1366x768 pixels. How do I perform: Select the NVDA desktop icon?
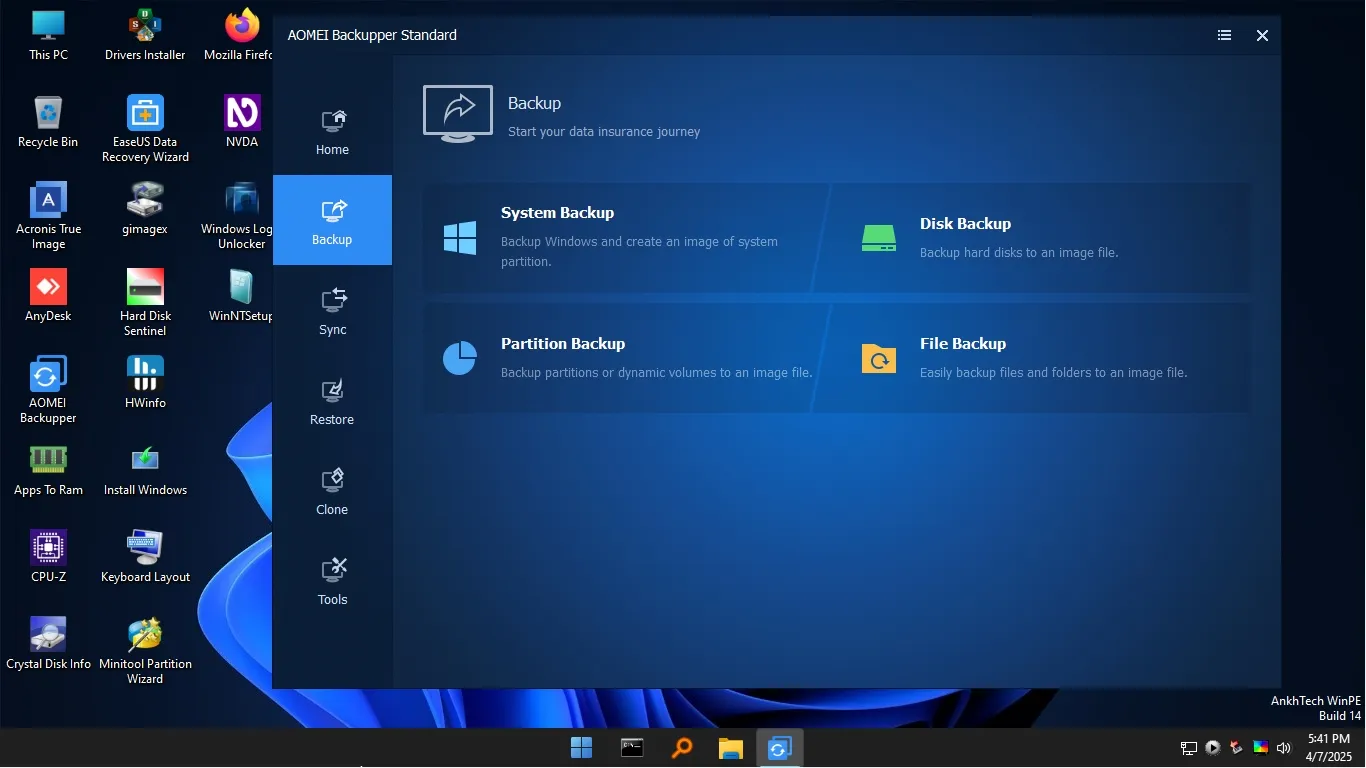click(x=242, y=122)
